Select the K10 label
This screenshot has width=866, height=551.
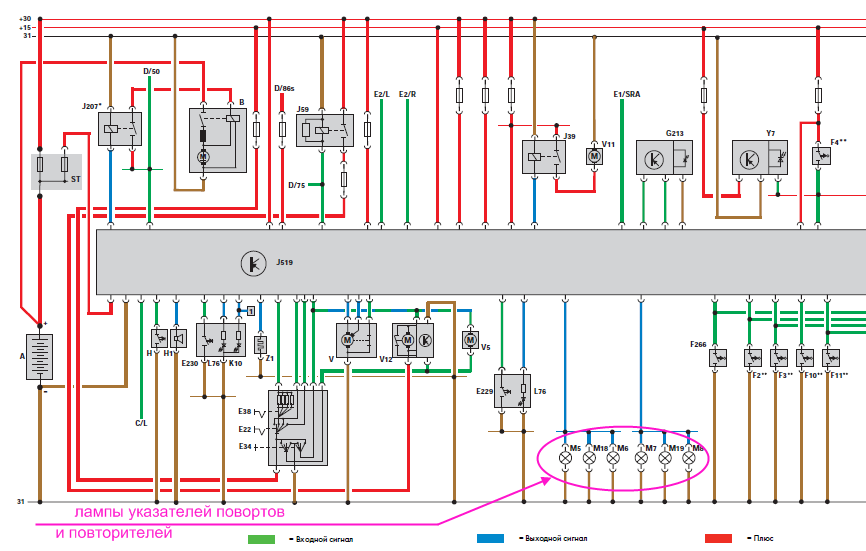coord(235,363)
